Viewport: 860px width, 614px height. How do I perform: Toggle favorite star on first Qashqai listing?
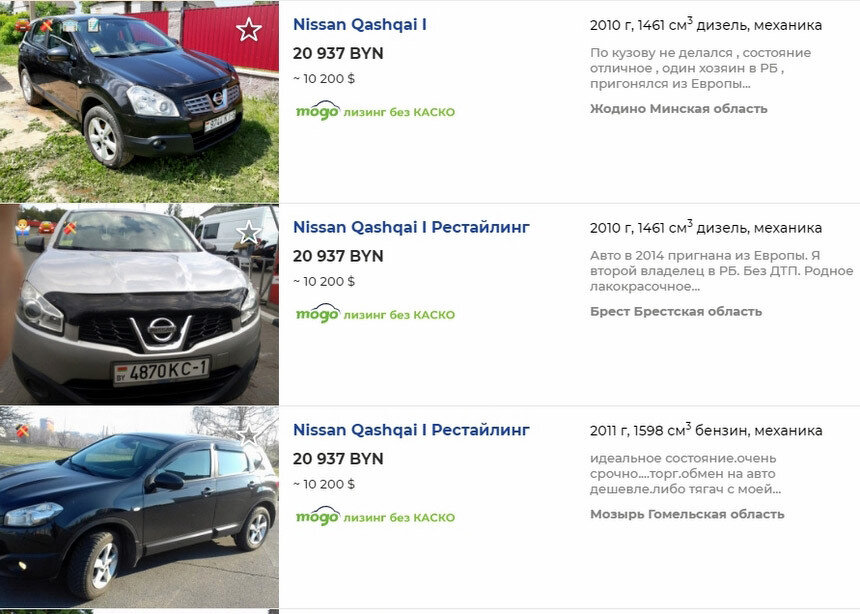(x=248, y=30)
